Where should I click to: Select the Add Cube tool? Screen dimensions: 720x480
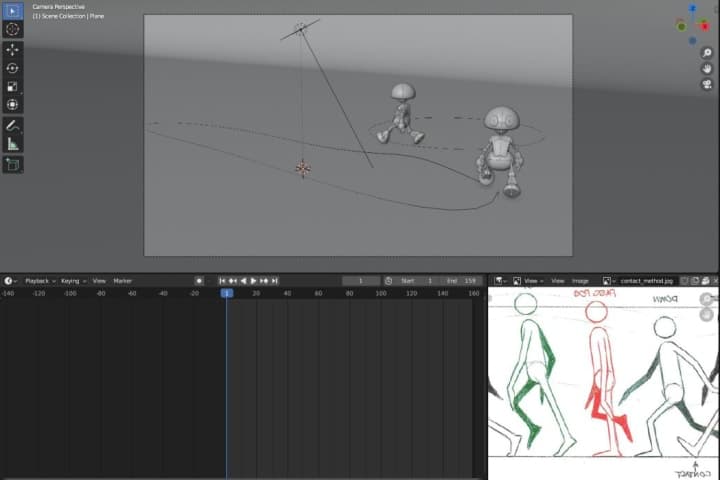pos(13,164)
